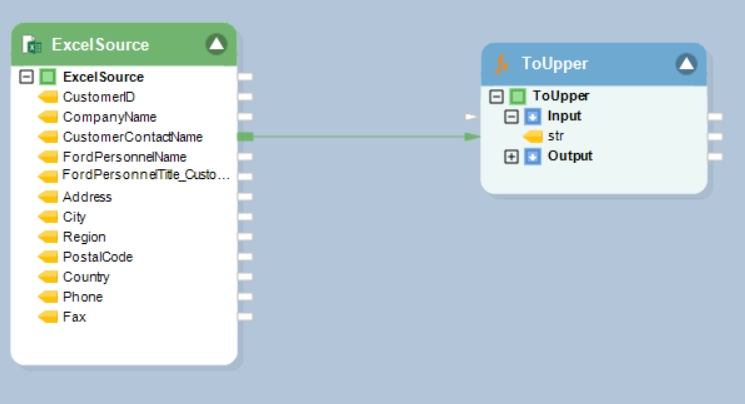Click the City field icon
The width and height of the screenshot is (745, 404).
pos(48,217)
